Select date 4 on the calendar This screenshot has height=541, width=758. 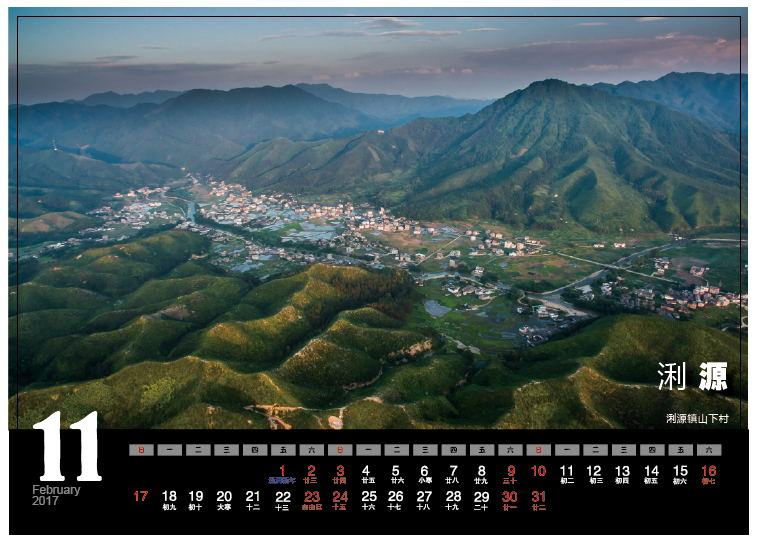(x=366, y=471)
